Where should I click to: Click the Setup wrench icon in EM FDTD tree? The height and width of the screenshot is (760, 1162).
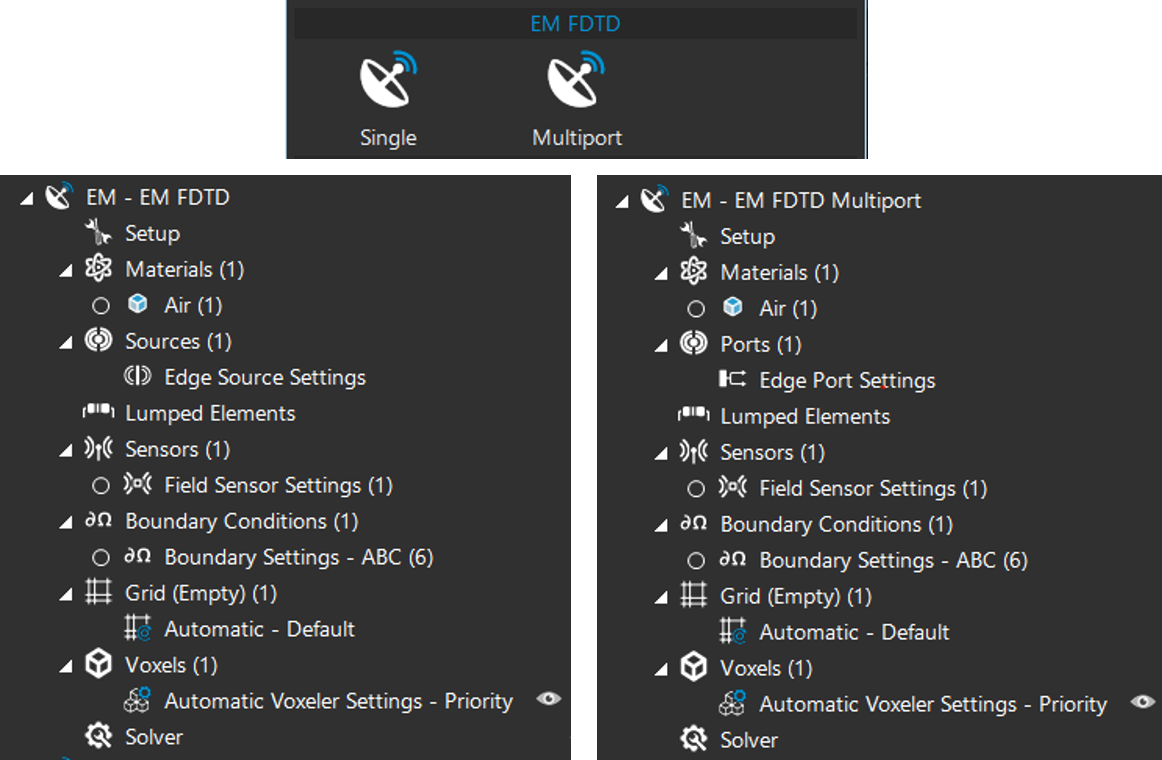pos(98,234)
